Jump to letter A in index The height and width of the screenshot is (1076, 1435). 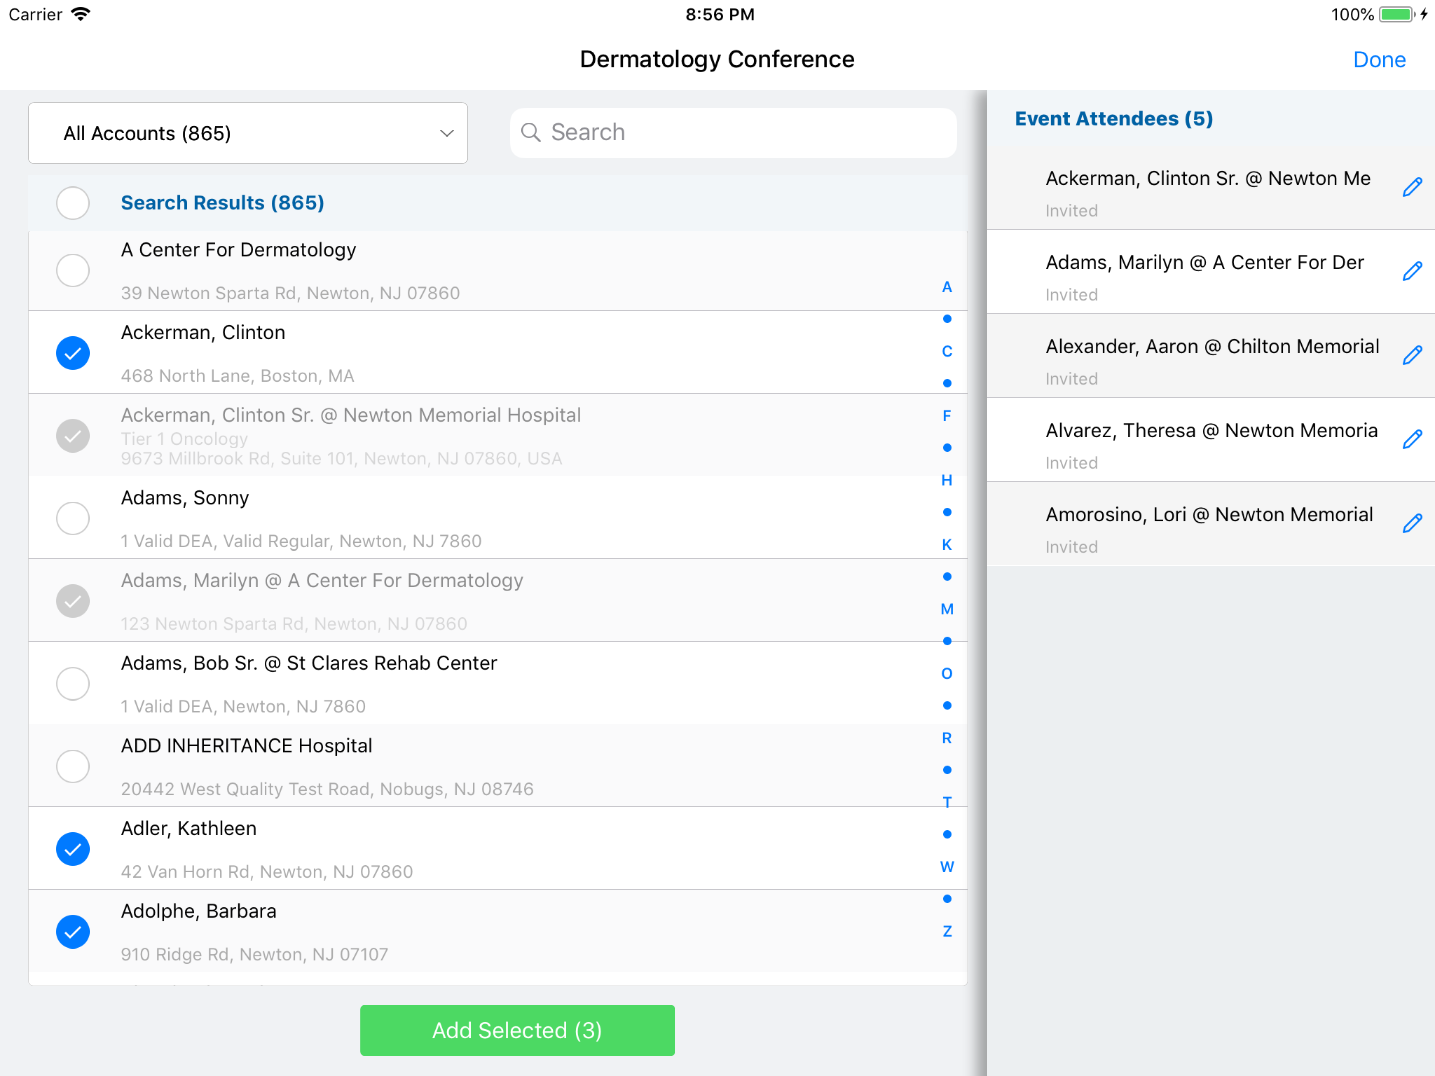(947, 287)
